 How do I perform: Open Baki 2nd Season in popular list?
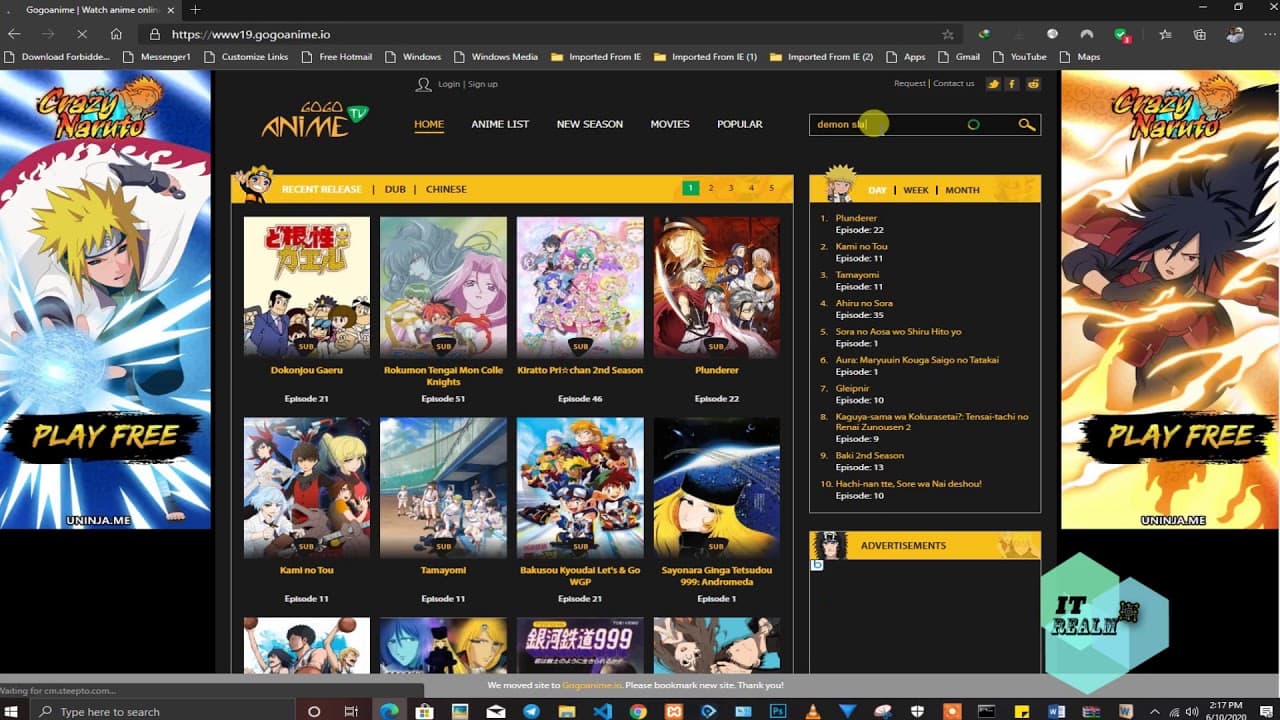pyautogui.click(x=870, y=455)
